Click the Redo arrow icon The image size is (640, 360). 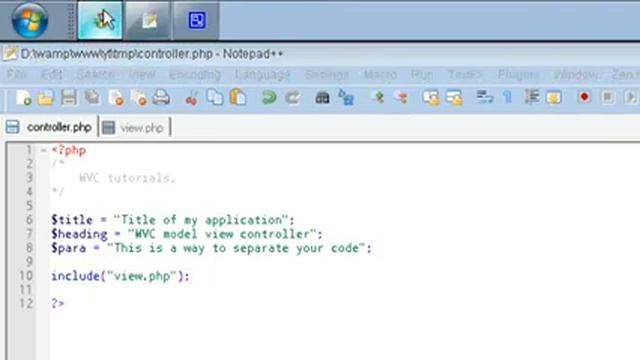(292, 98)
